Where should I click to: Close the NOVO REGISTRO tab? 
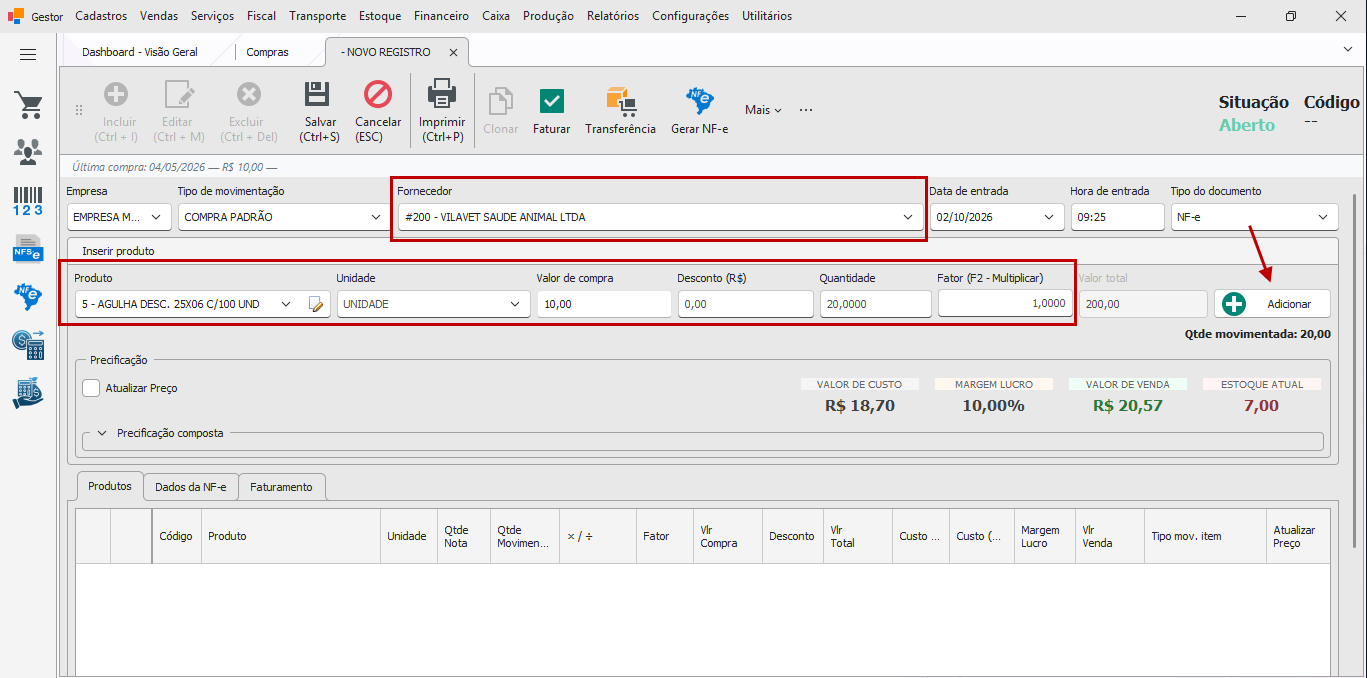pos(453,52)
